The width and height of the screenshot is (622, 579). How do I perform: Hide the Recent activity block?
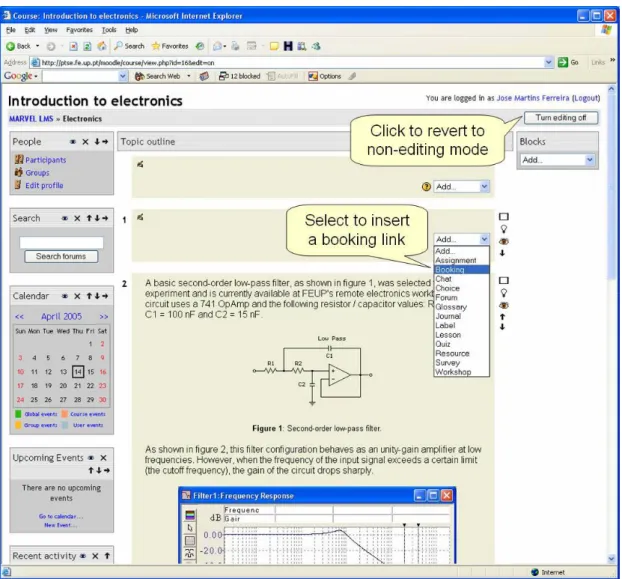coord(83,556)
